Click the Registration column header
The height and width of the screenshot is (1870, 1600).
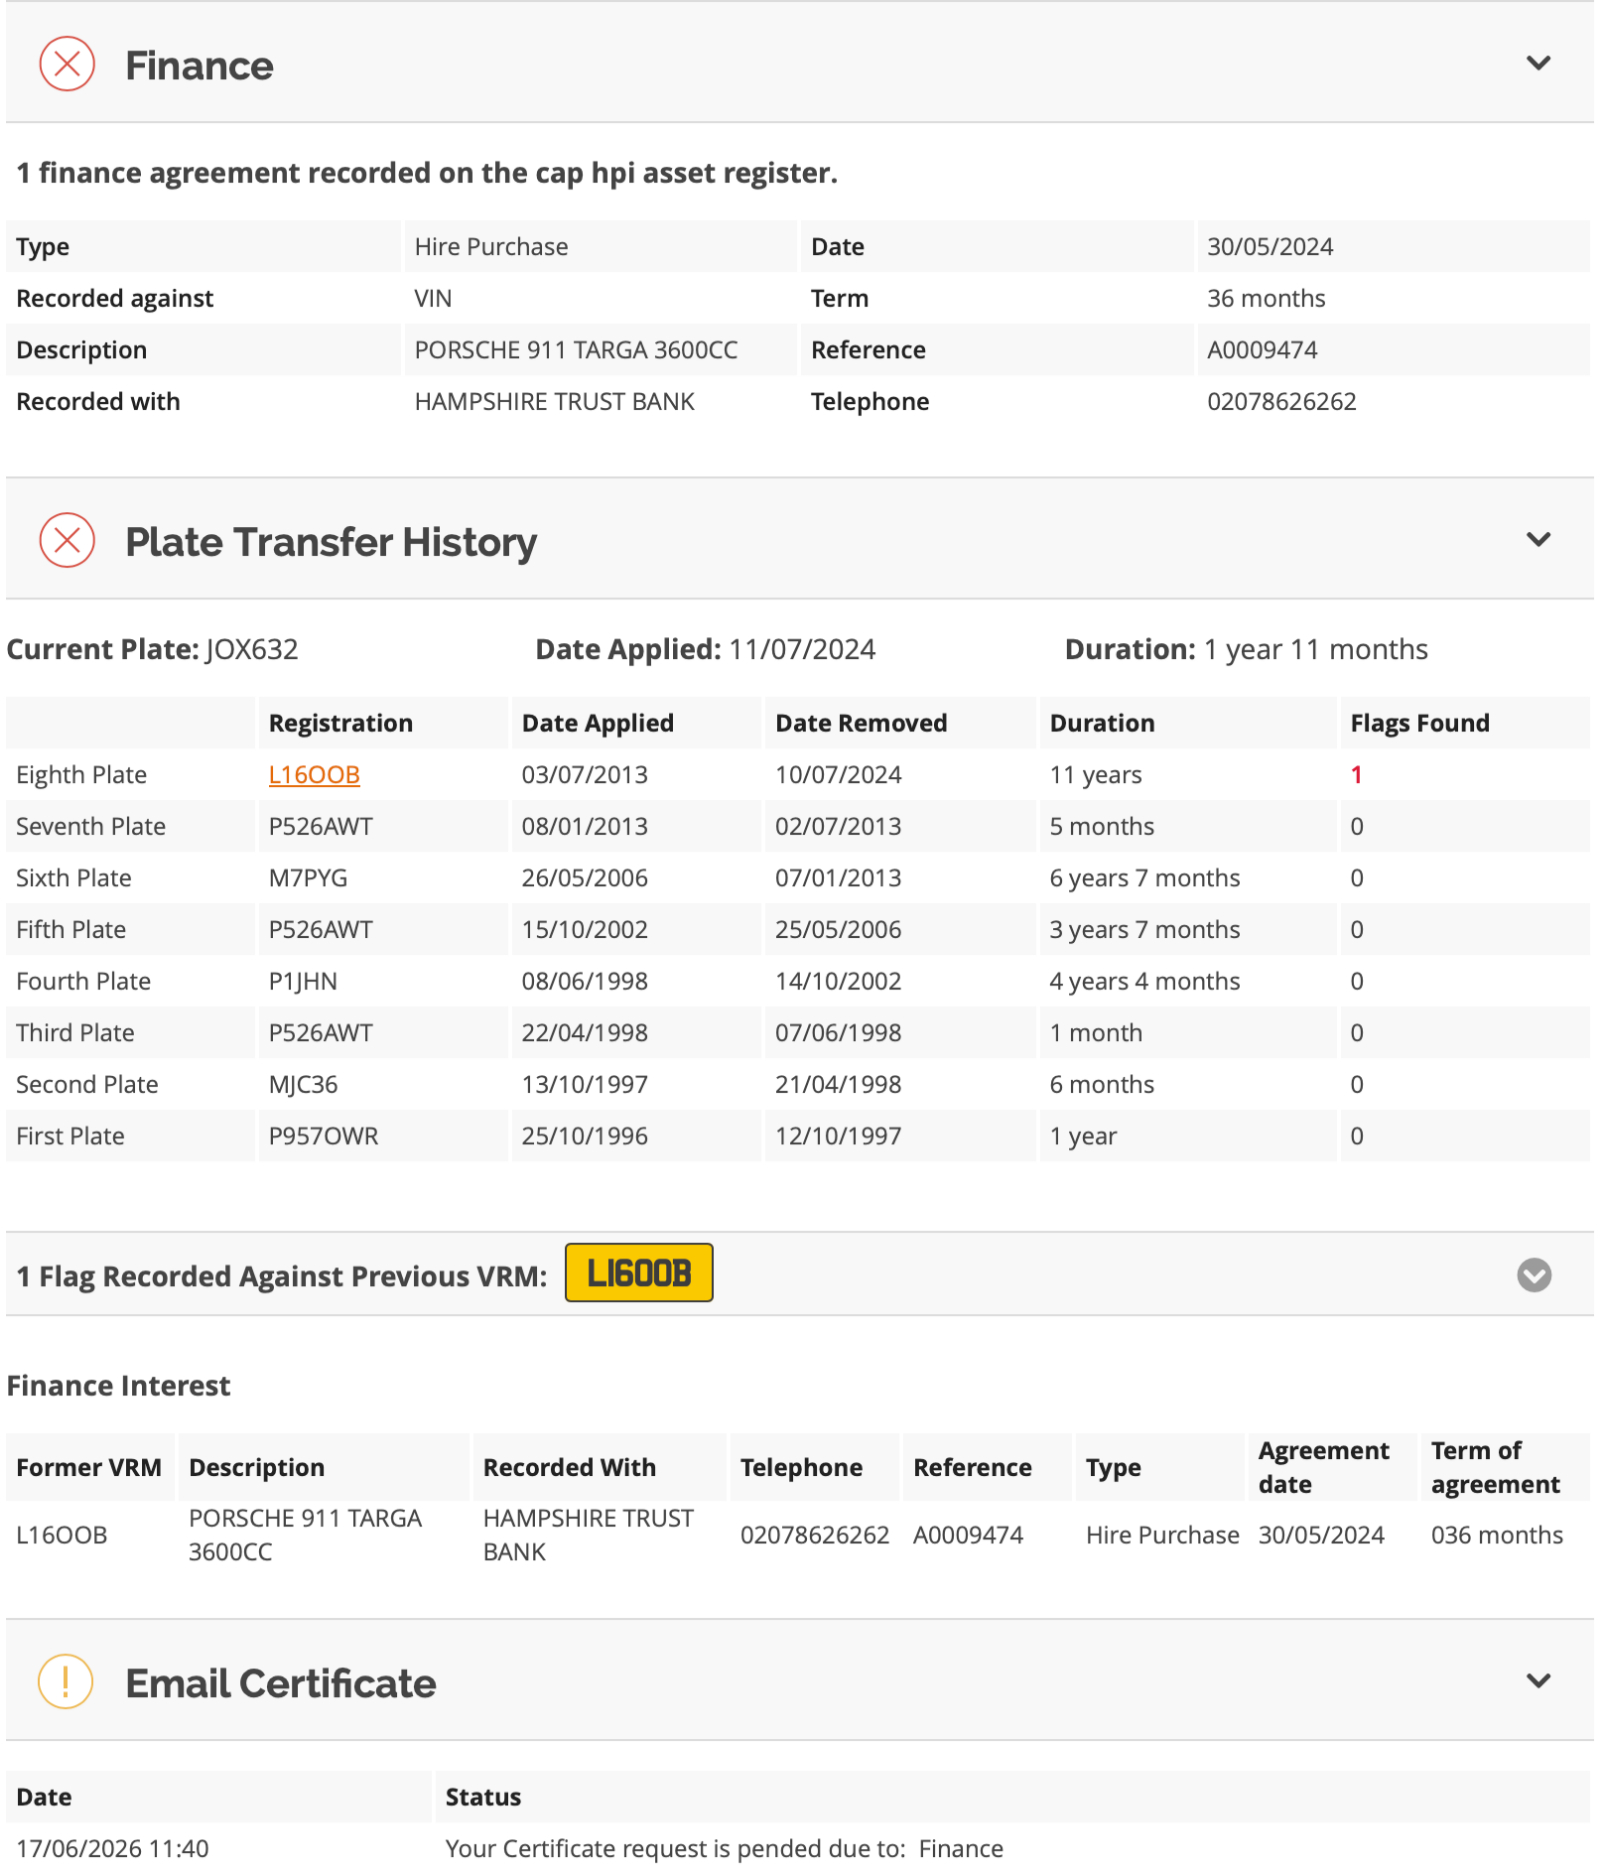[x=340, y=722]
